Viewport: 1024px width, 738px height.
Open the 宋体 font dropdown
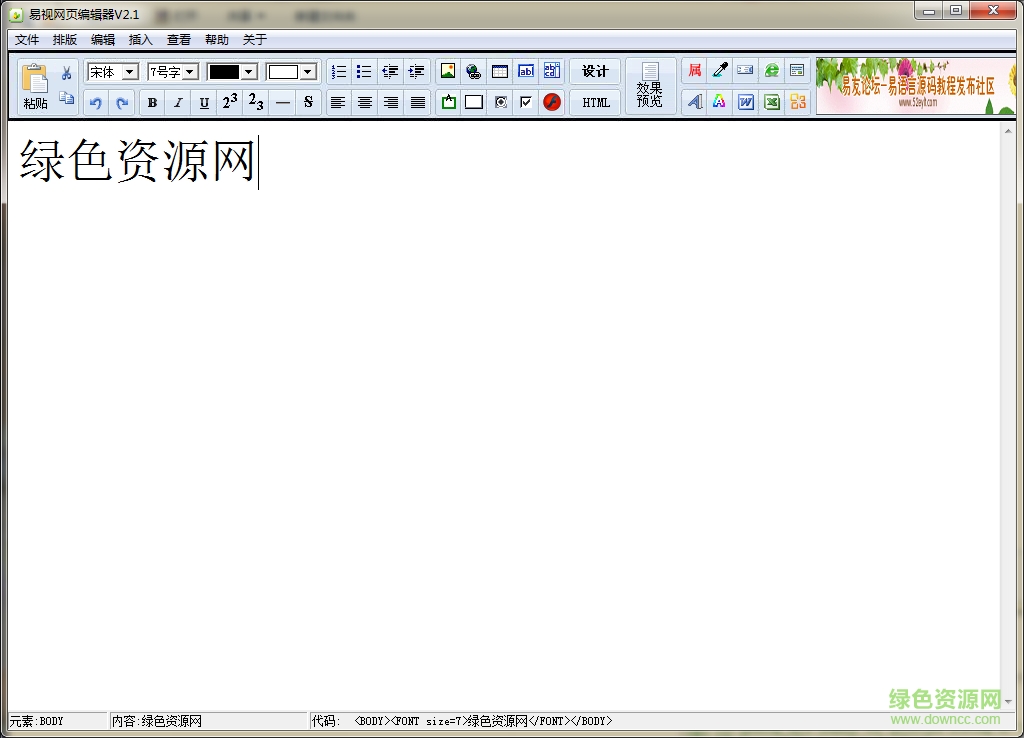129,72
